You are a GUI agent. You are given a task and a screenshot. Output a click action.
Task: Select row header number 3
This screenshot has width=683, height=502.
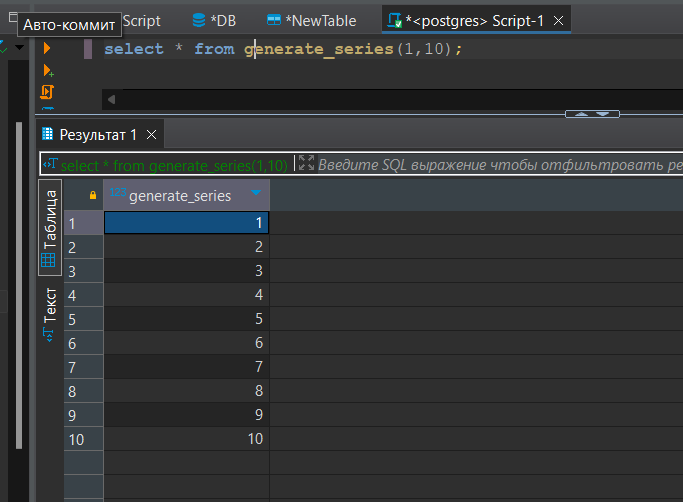click(84, 271)
